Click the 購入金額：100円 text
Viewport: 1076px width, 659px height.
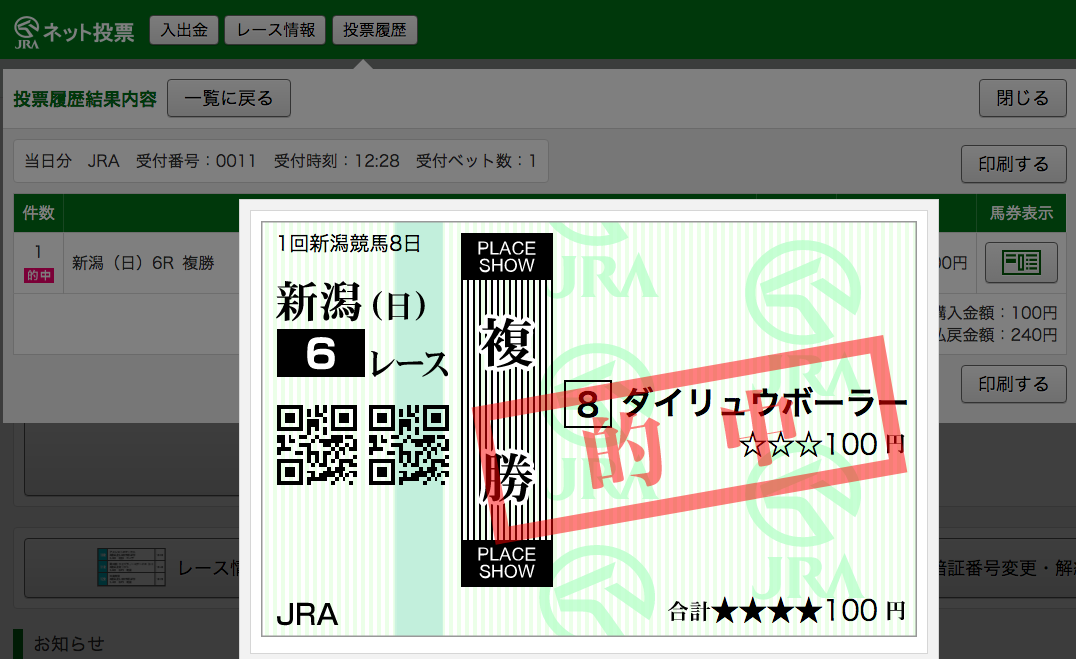tap(998, 313)
